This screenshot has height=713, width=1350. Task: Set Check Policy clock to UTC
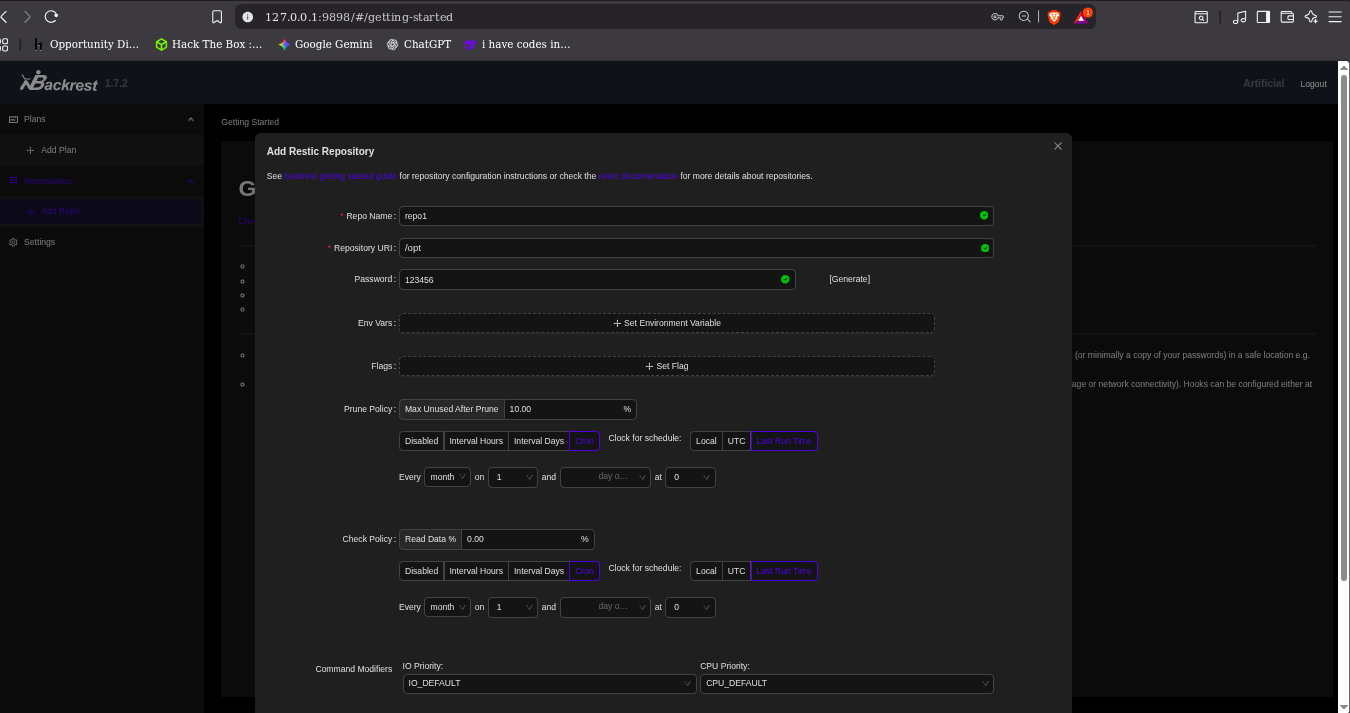coord(736,571)
